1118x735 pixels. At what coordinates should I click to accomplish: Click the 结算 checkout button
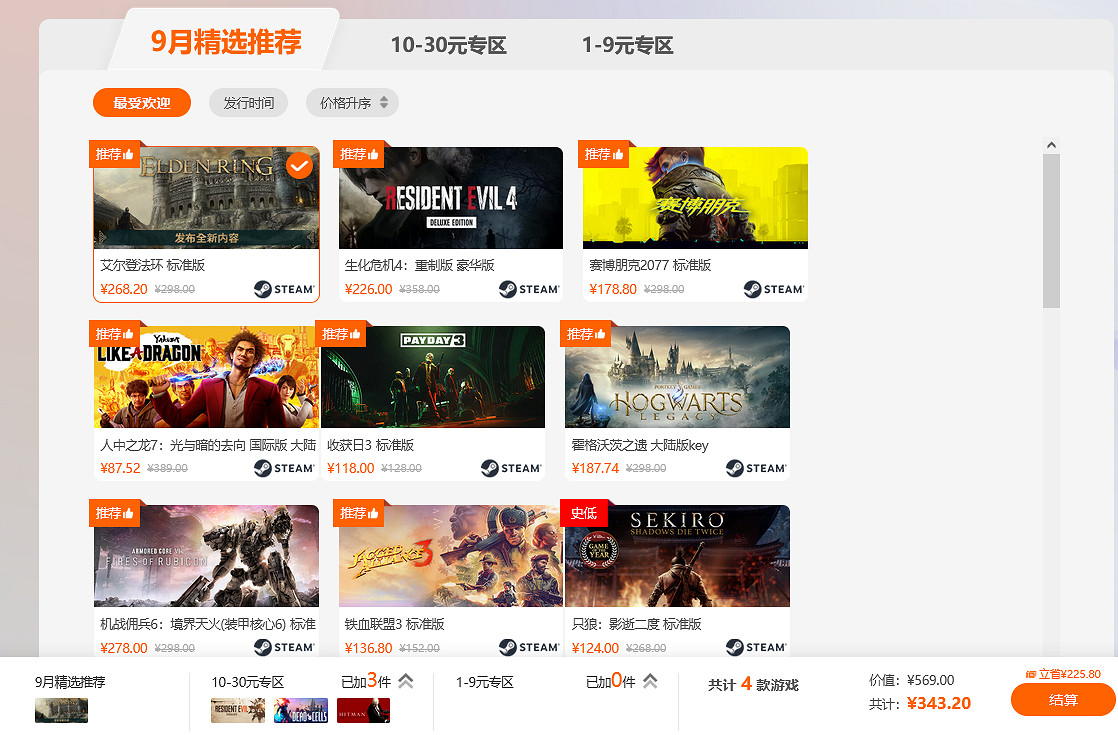[1062, 701]
